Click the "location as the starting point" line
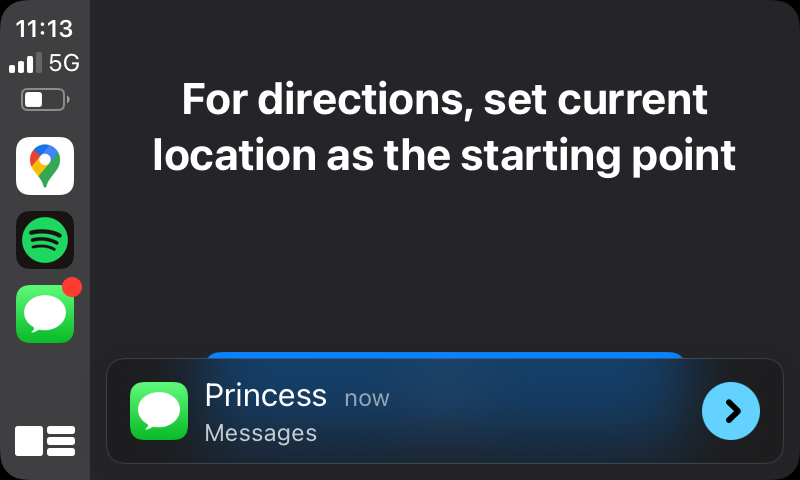 point(444,155)
